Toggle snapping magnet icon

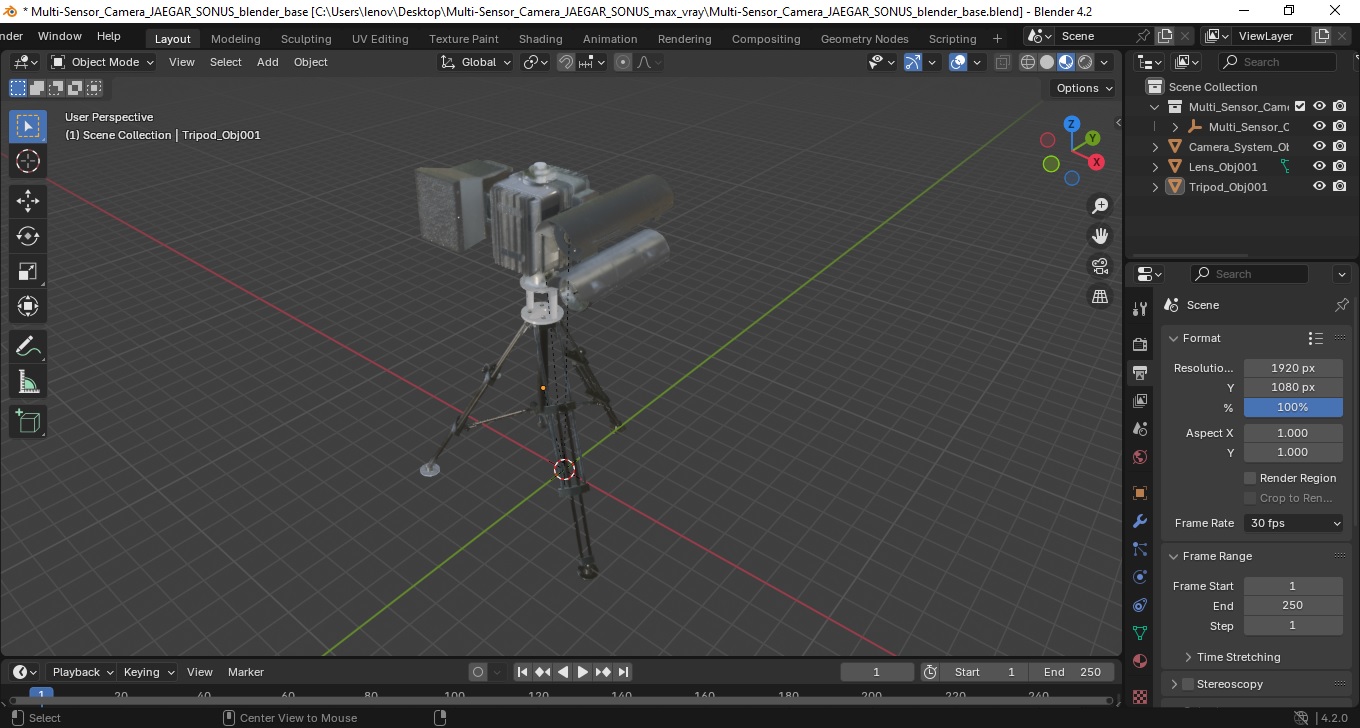coord(566,62)
